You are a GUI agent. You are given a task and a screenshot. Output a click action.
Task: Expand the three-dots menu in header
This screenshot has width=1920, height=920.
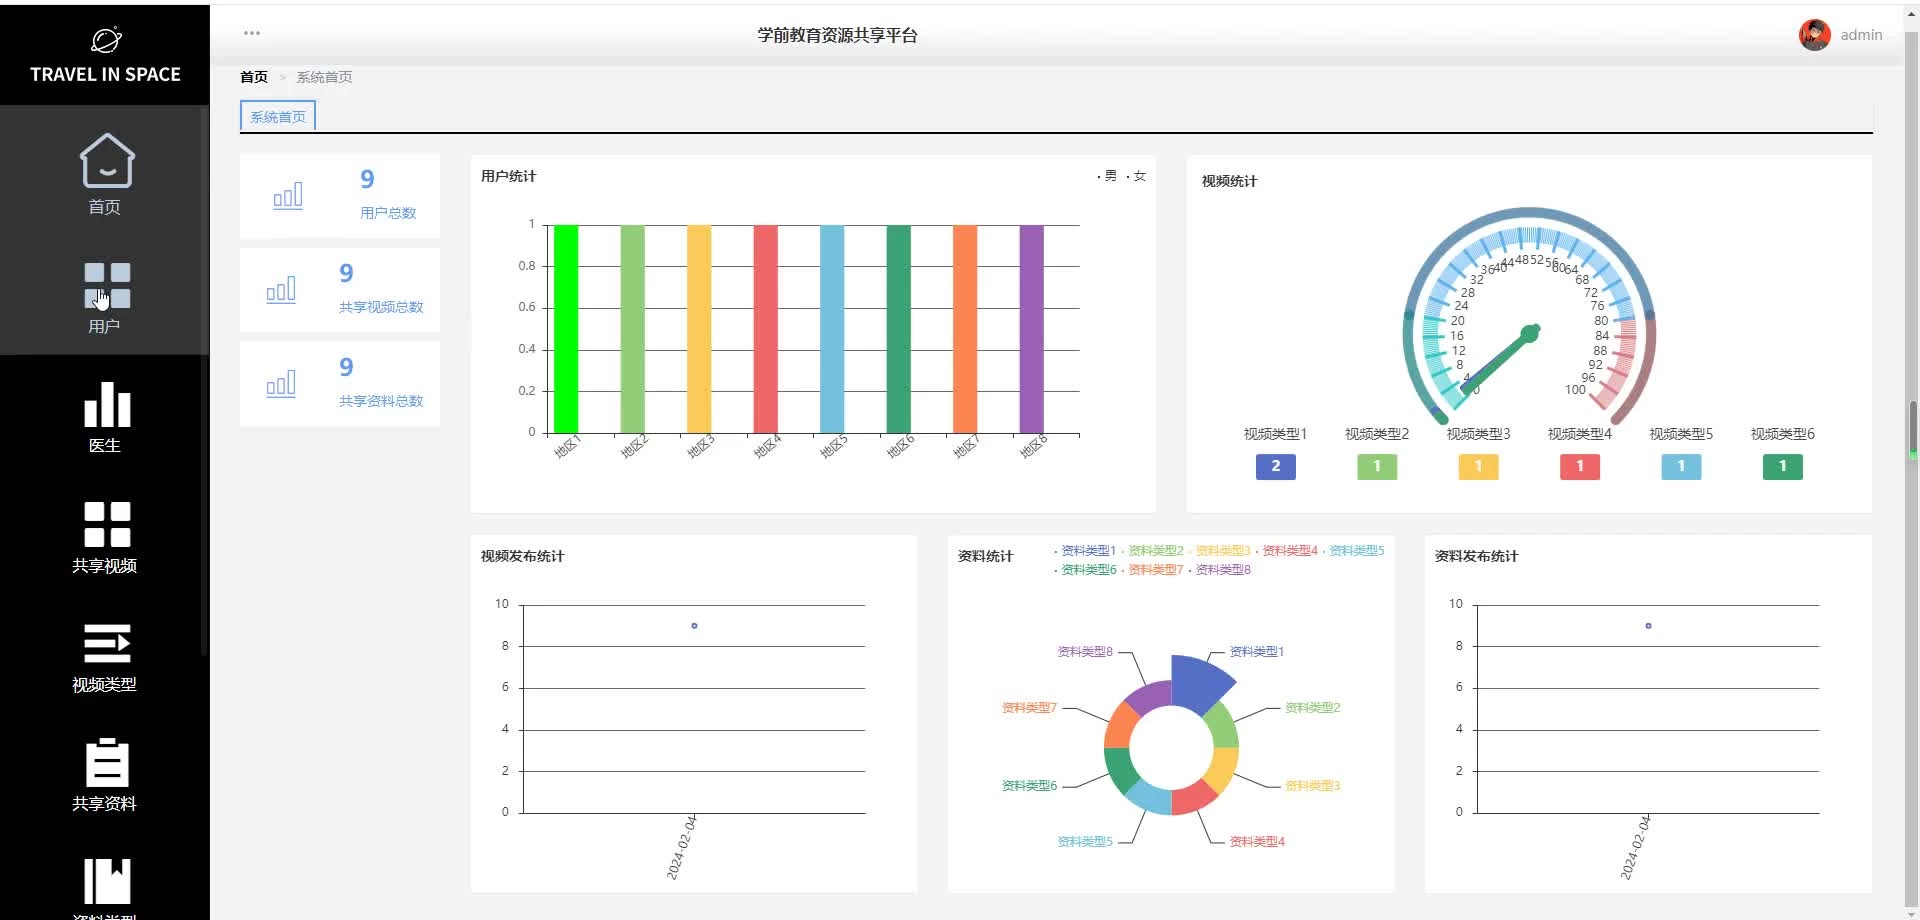252,33
